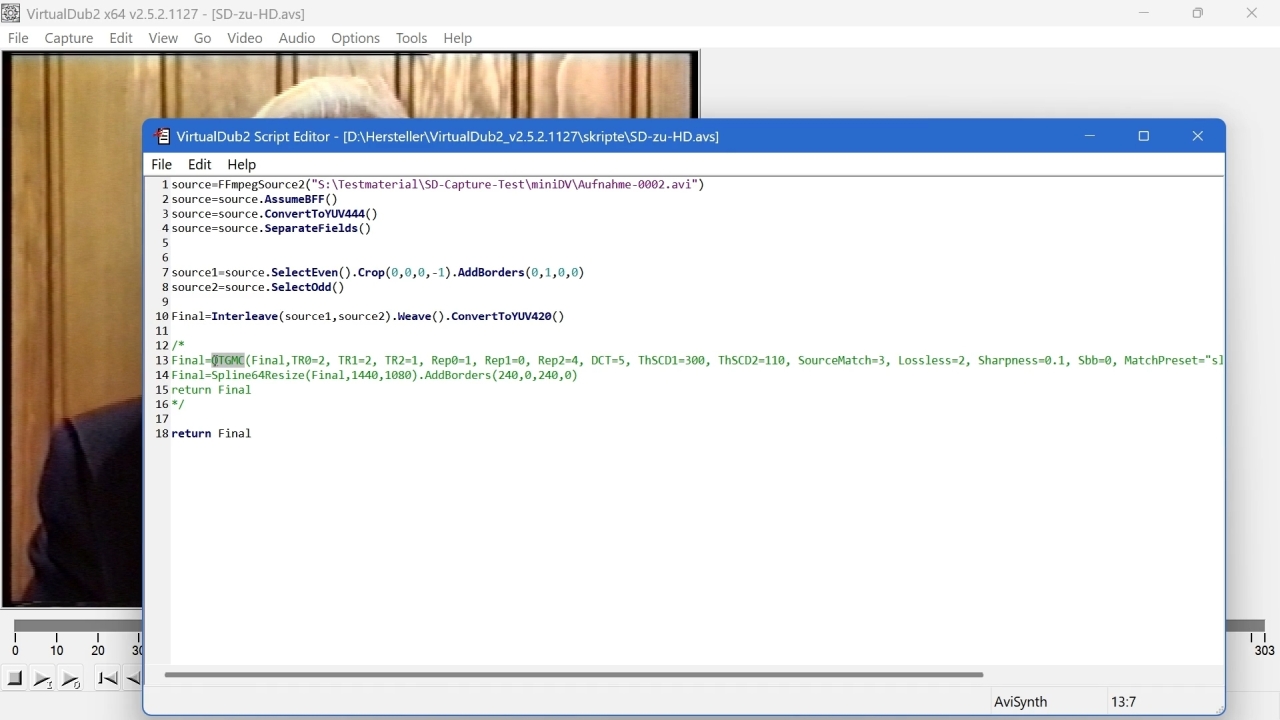1280x720 pixels.
Task: Click the Script Editor title bar icon
Action: click(162, 136)
